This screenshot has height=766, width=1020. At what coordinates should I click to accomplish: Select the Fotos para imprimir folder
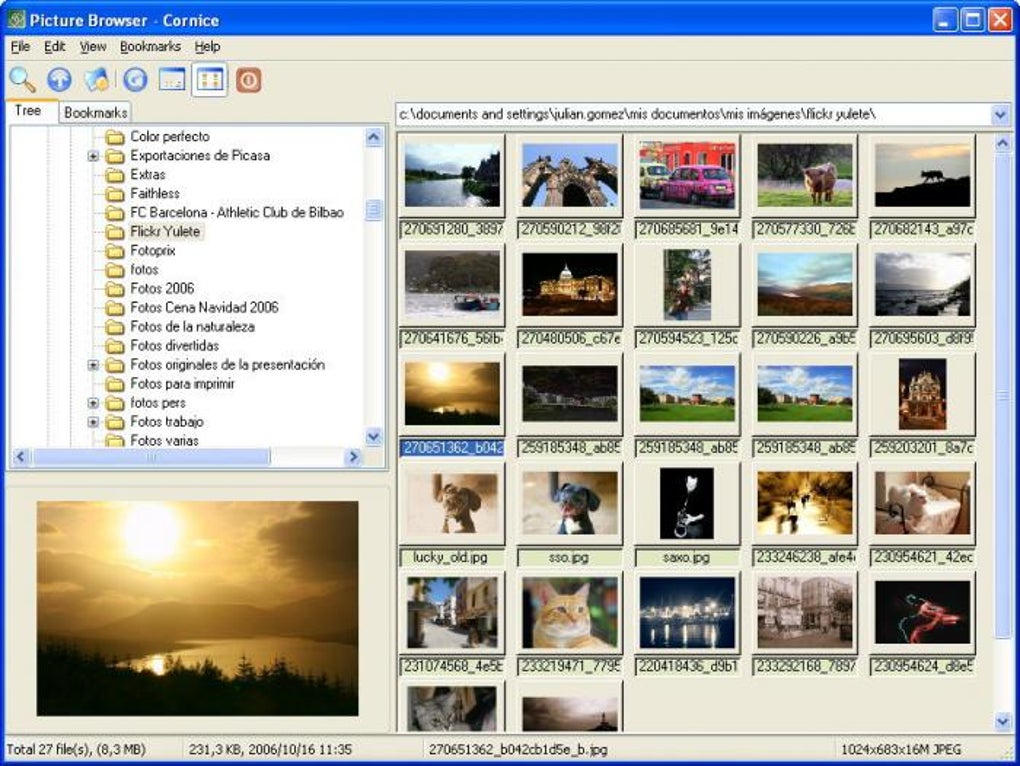[182, 384]
